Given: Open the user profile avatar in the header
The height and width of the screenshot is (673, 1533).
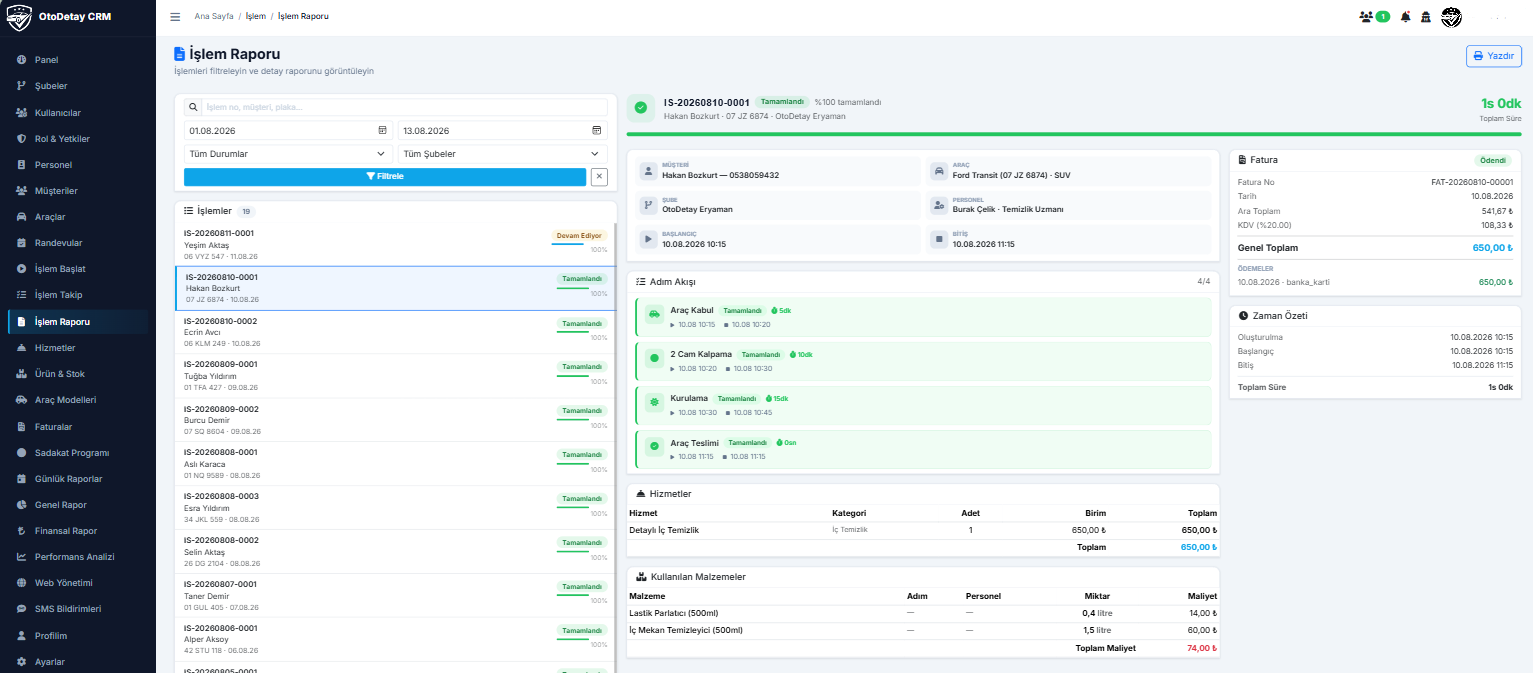Looking at the screenshot, I should [x=1451, y=17].
